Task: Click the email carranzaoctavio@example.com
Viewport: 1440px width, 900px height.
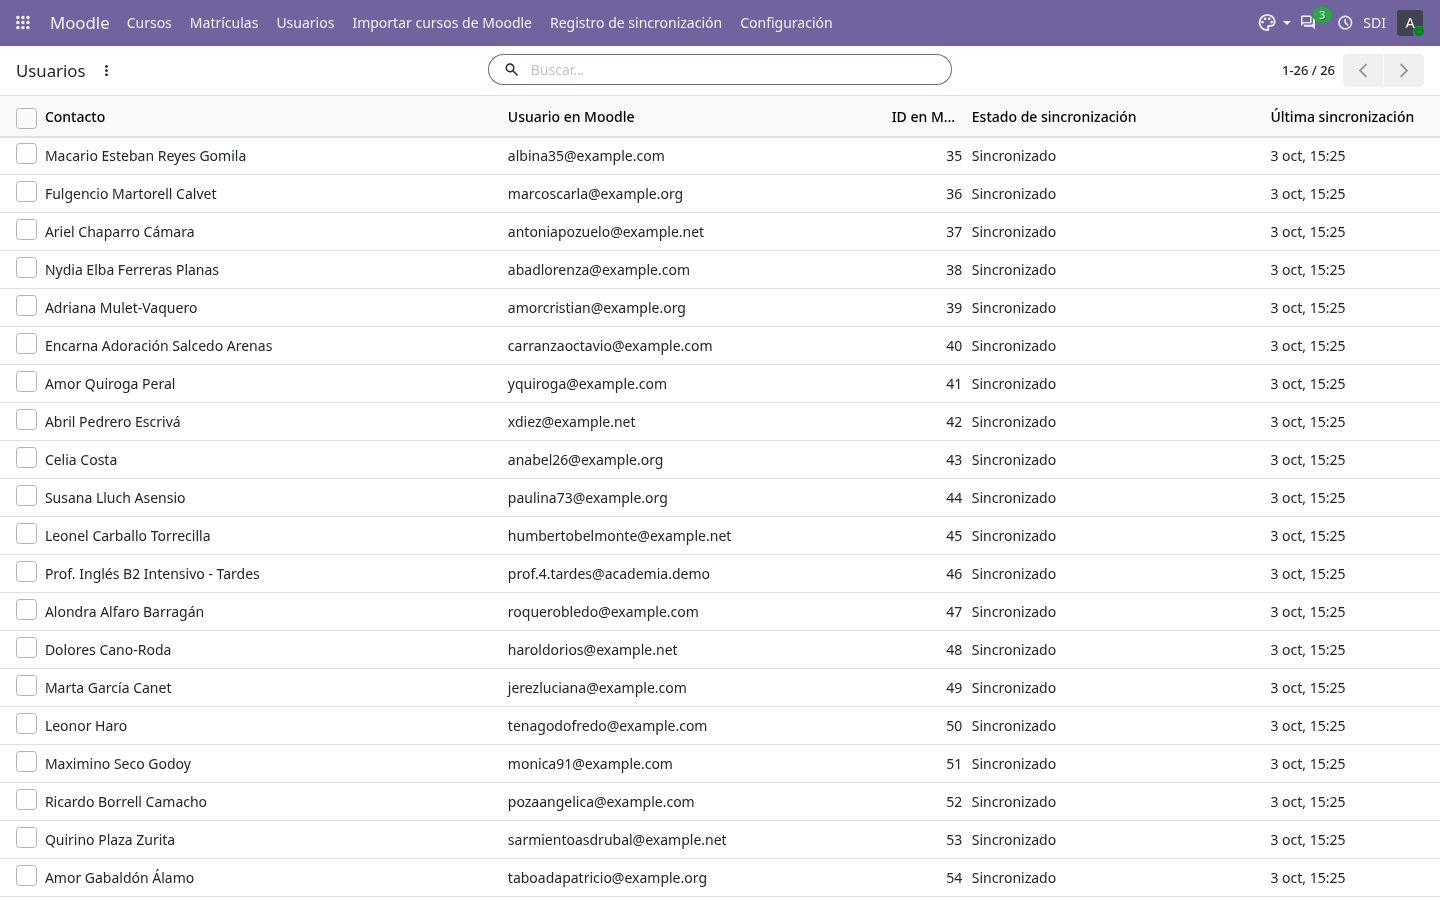Action: tap(610, 346)
